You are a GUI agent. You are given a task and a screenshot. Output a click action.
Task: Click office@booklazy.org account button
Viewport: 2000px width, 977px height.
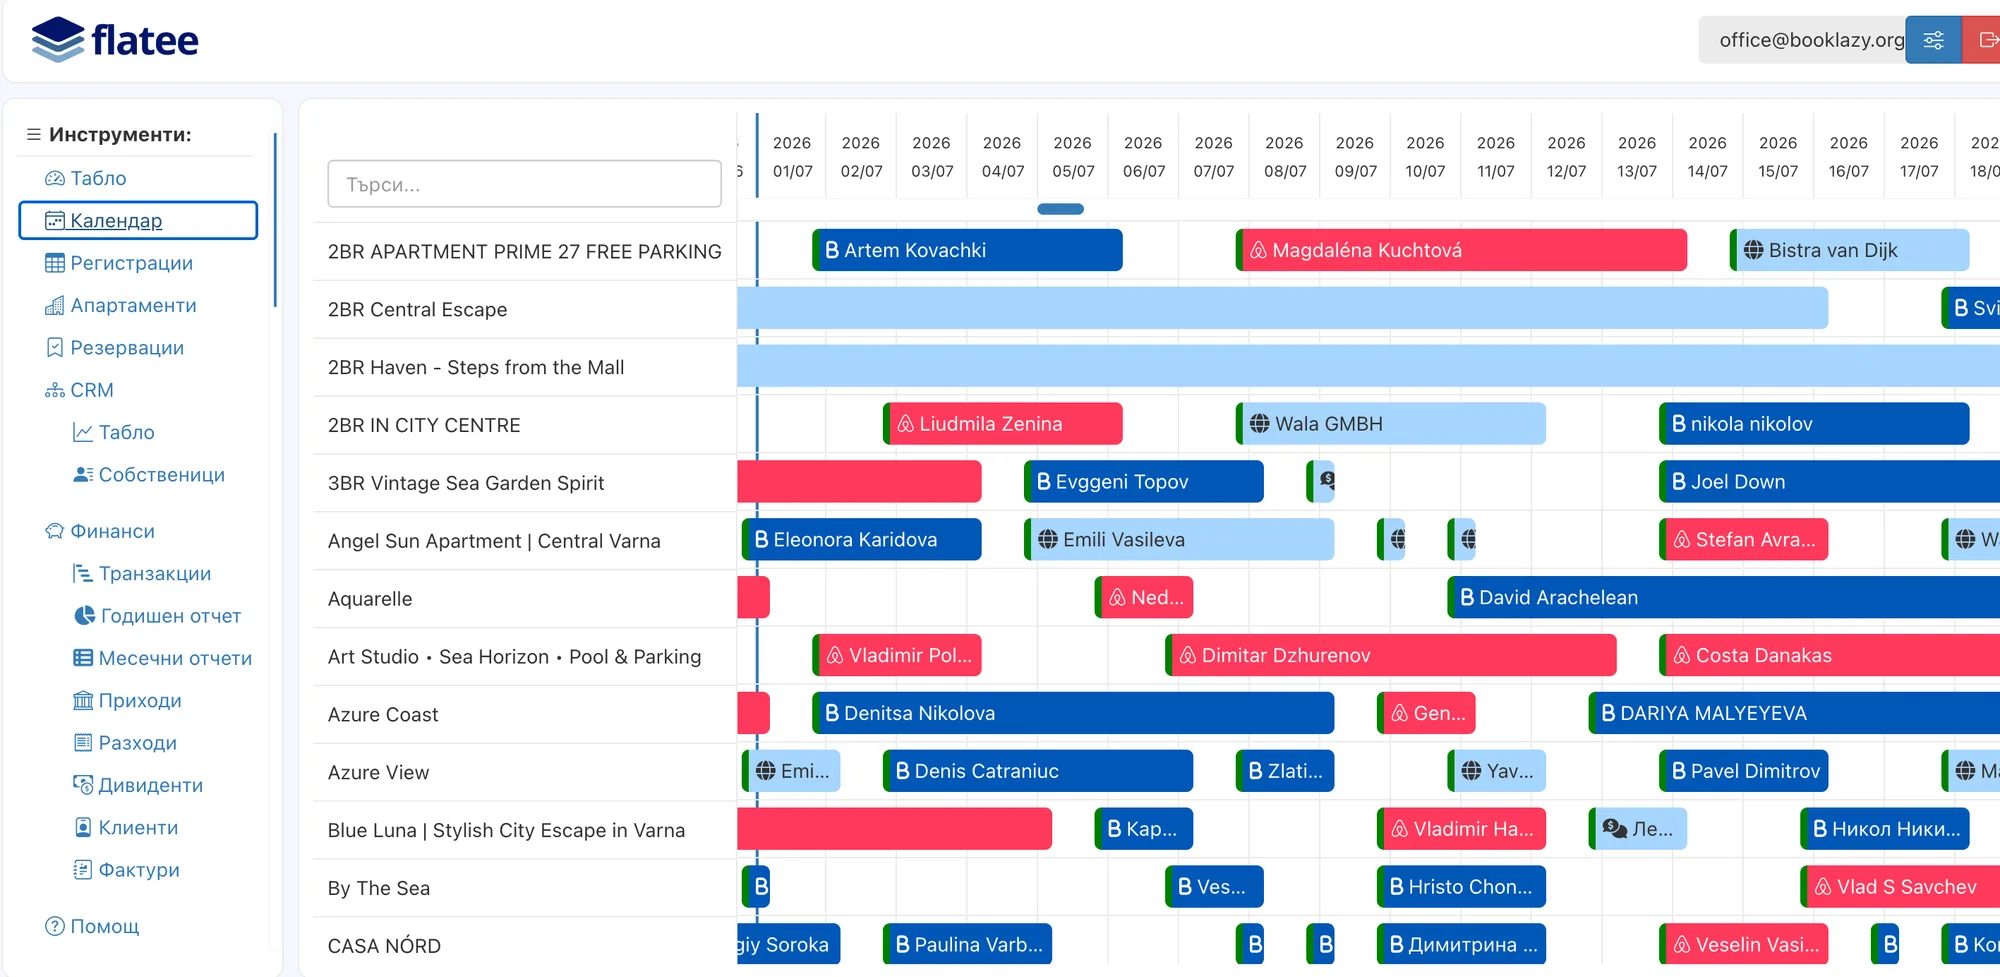pos(1802,40)
